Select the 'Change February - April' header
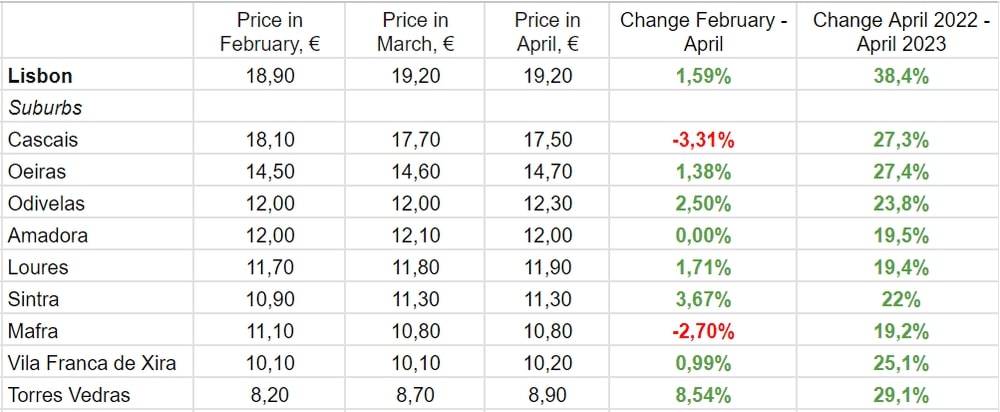 tap(702, 32)
